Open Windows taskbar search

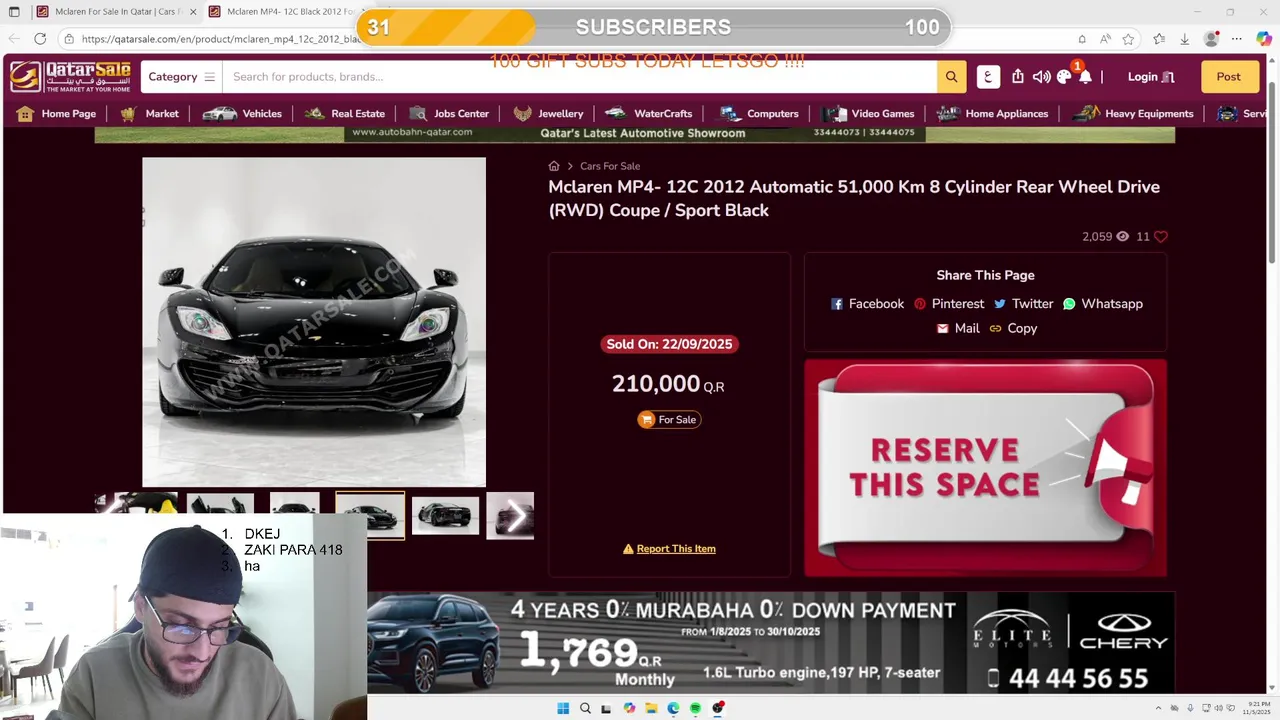point(585,708)
